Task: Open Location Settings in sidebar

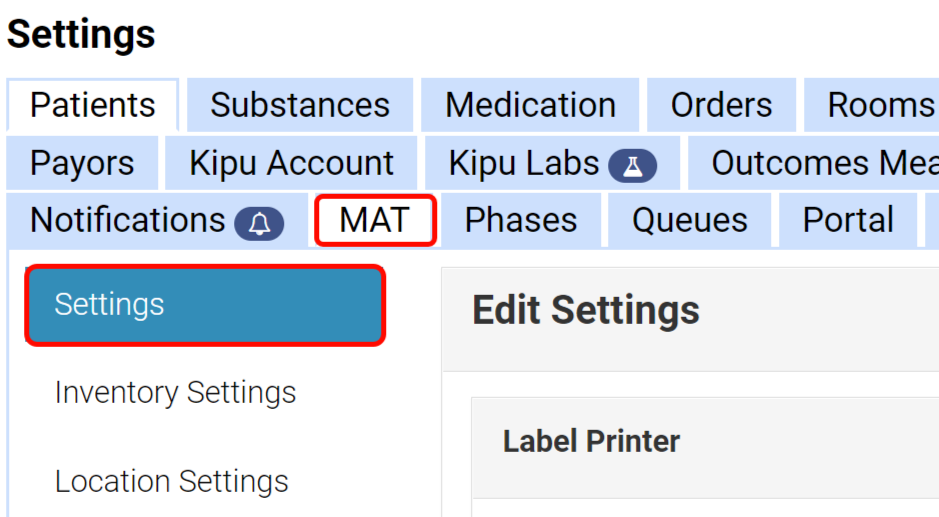Action: (172, 482)
